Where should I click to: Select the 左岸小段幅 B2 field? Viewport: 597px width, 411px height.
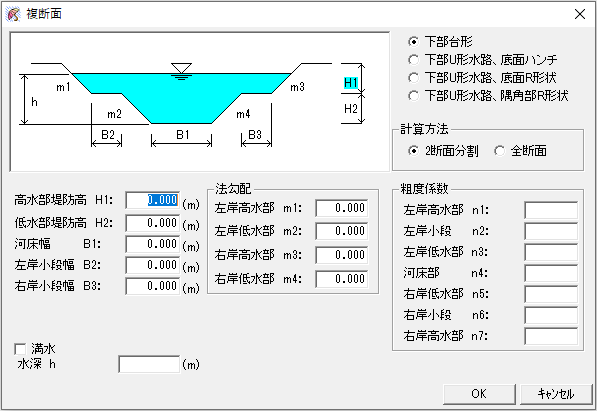pyautogui.click(x=152, y=265)
